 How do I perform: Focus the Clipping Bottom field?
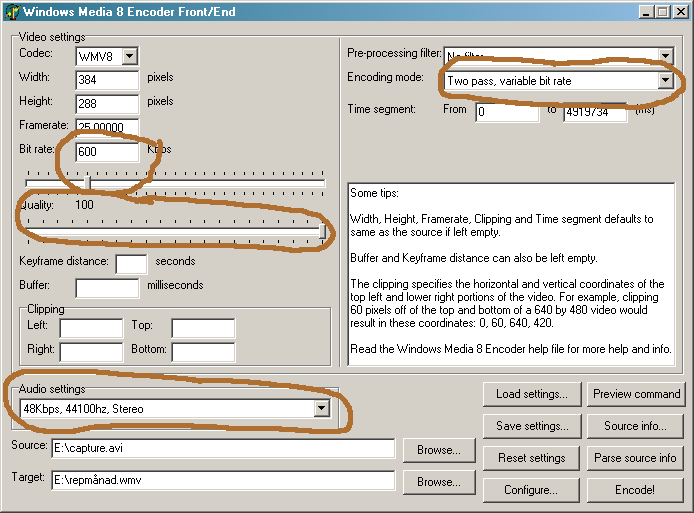pos(203,352)
